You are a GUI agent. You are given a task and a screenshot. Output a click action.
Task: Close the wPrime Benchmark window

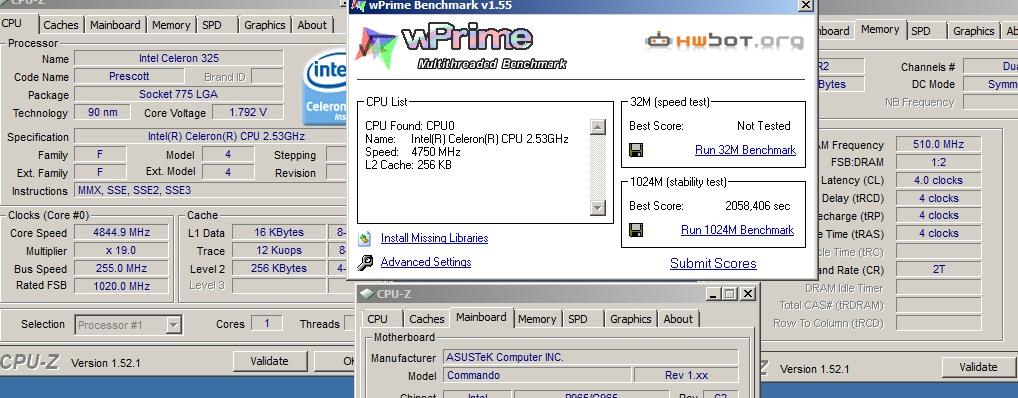806,5
